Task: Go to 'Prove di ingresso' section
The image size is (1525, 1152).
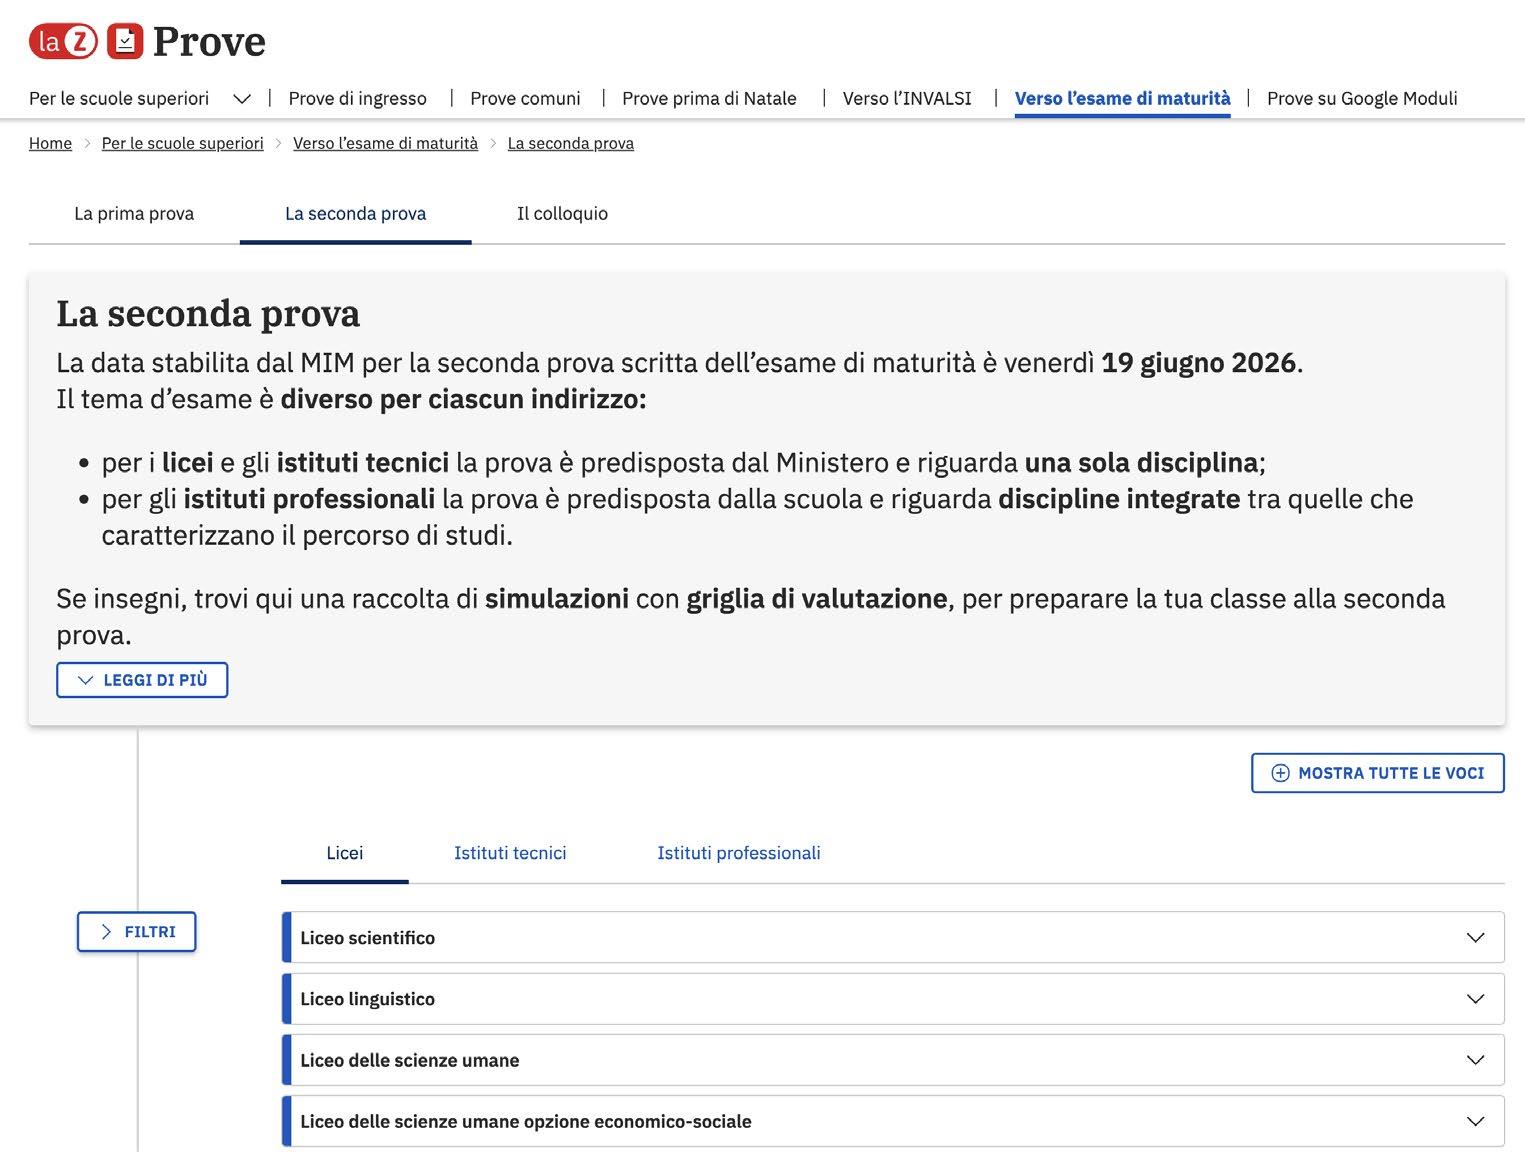Action: [357, 98]
